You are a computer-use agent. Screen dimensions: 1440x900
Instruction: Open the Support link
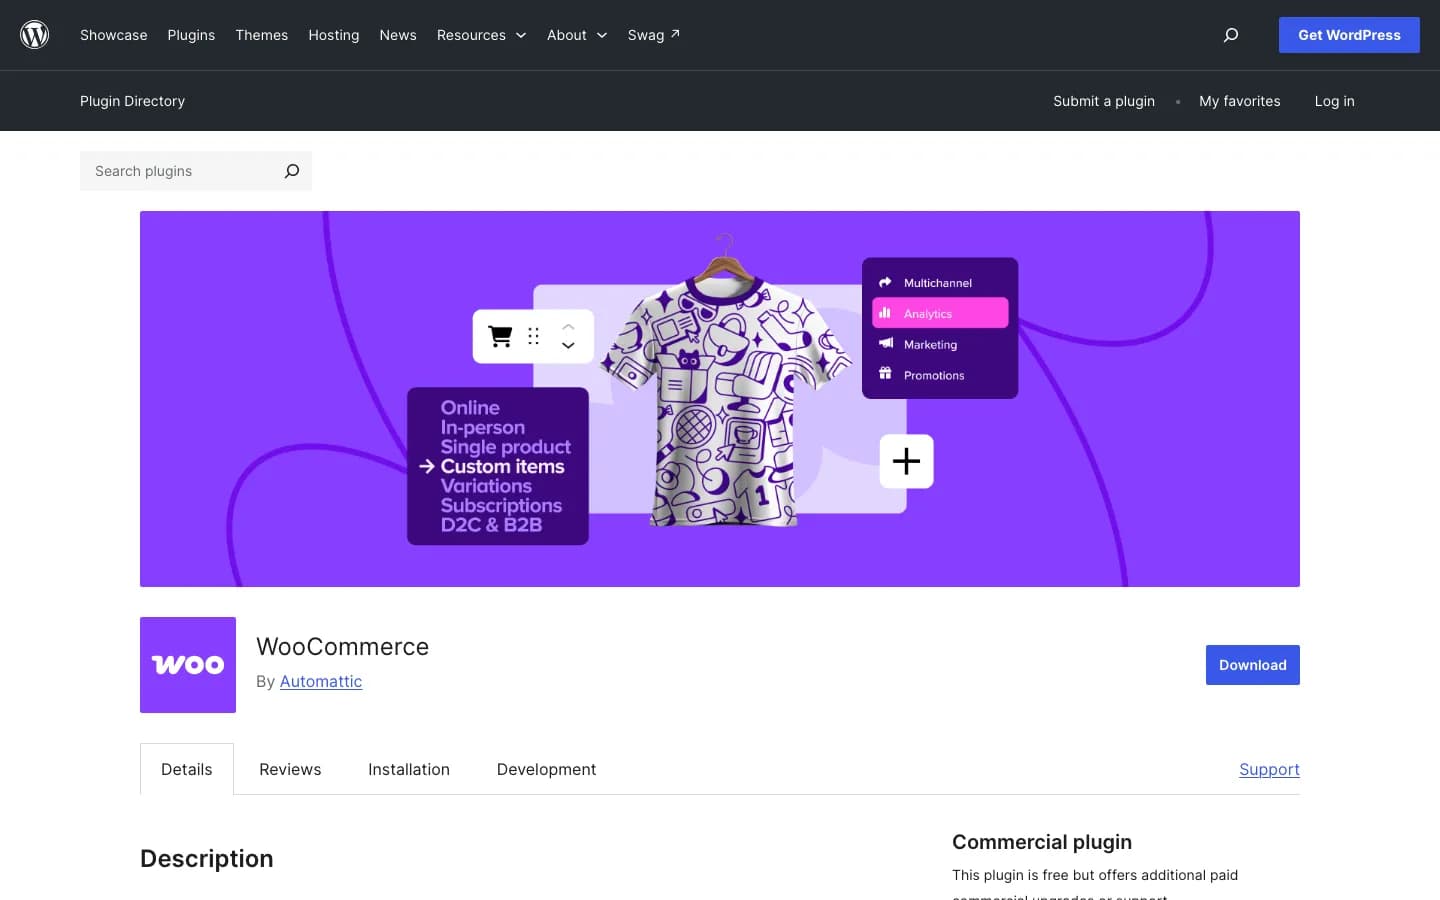coord(1269,769)
